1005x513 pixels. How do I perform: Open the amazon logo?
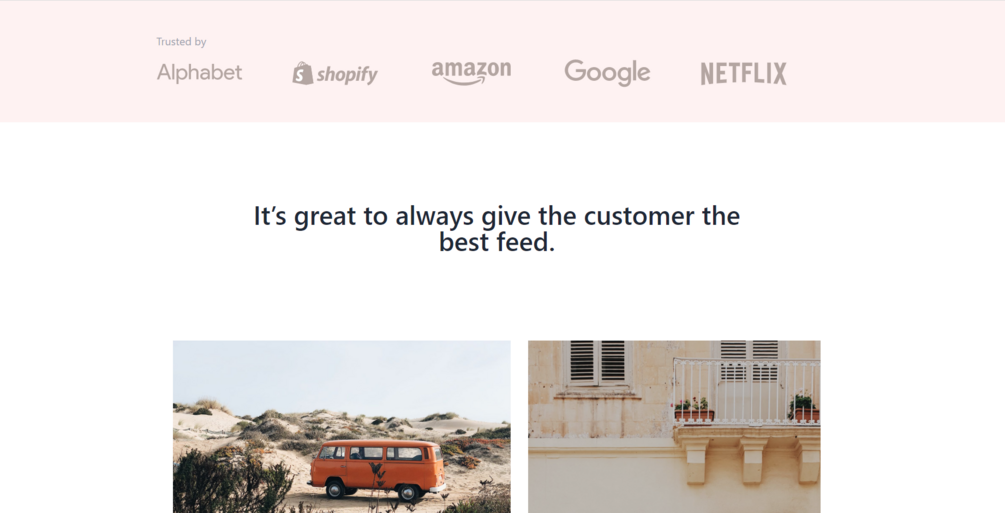471,73
